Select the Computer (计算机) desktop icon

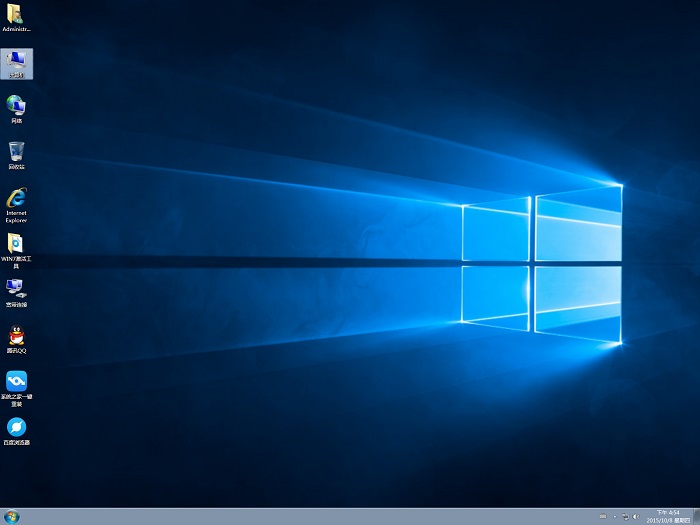17,62
